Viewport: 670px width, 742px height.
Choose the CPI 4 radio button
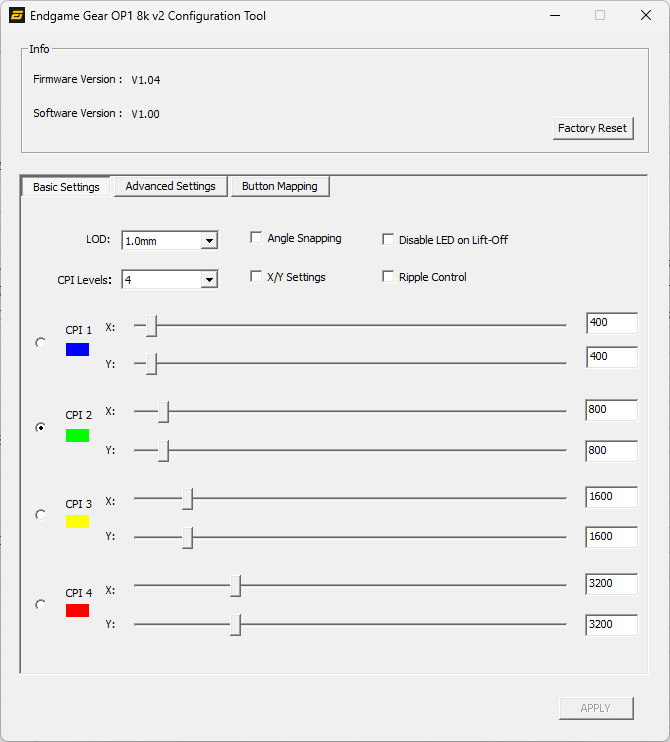[40, 604]
